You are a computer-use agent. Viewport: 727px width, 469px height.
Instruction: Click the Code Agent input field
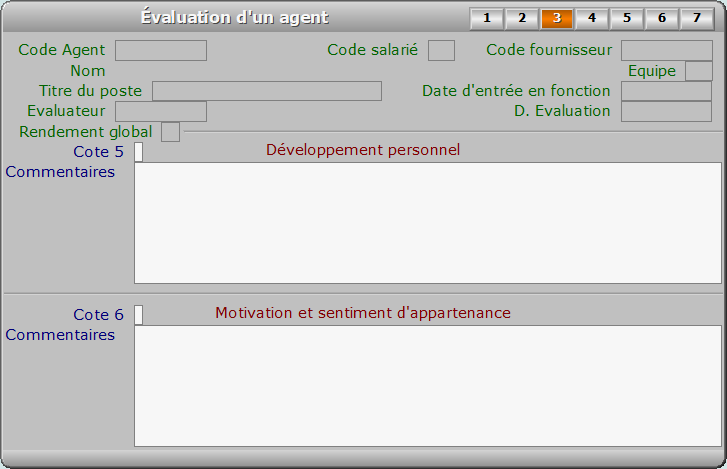point(161,51)
